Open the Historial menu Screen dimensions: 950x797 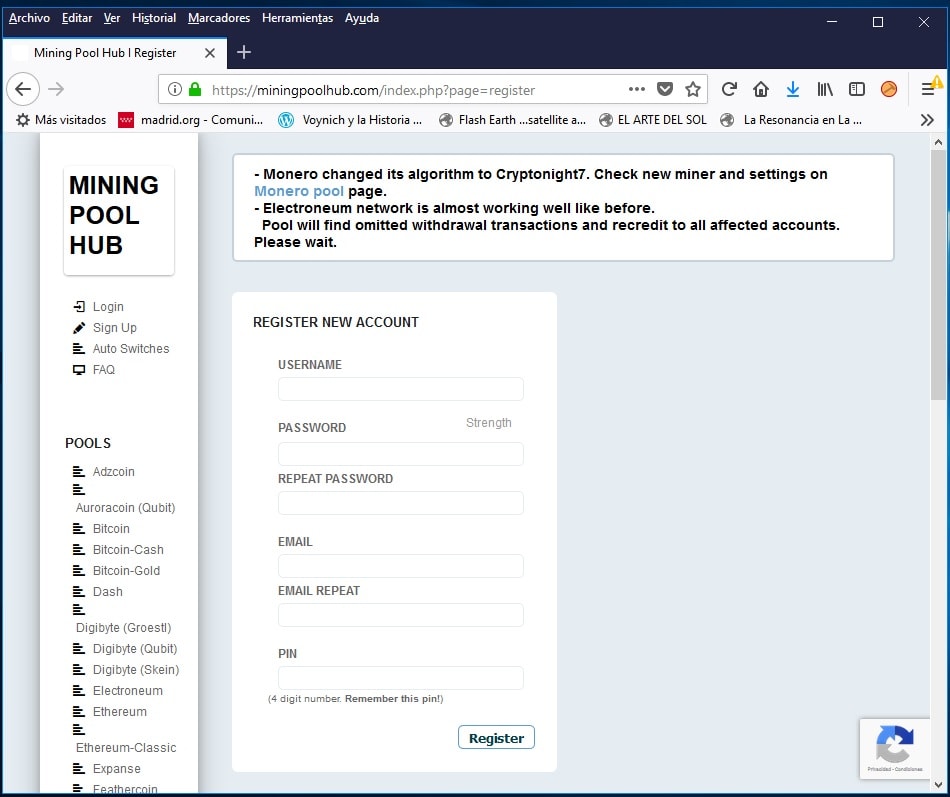coord(154,18)
